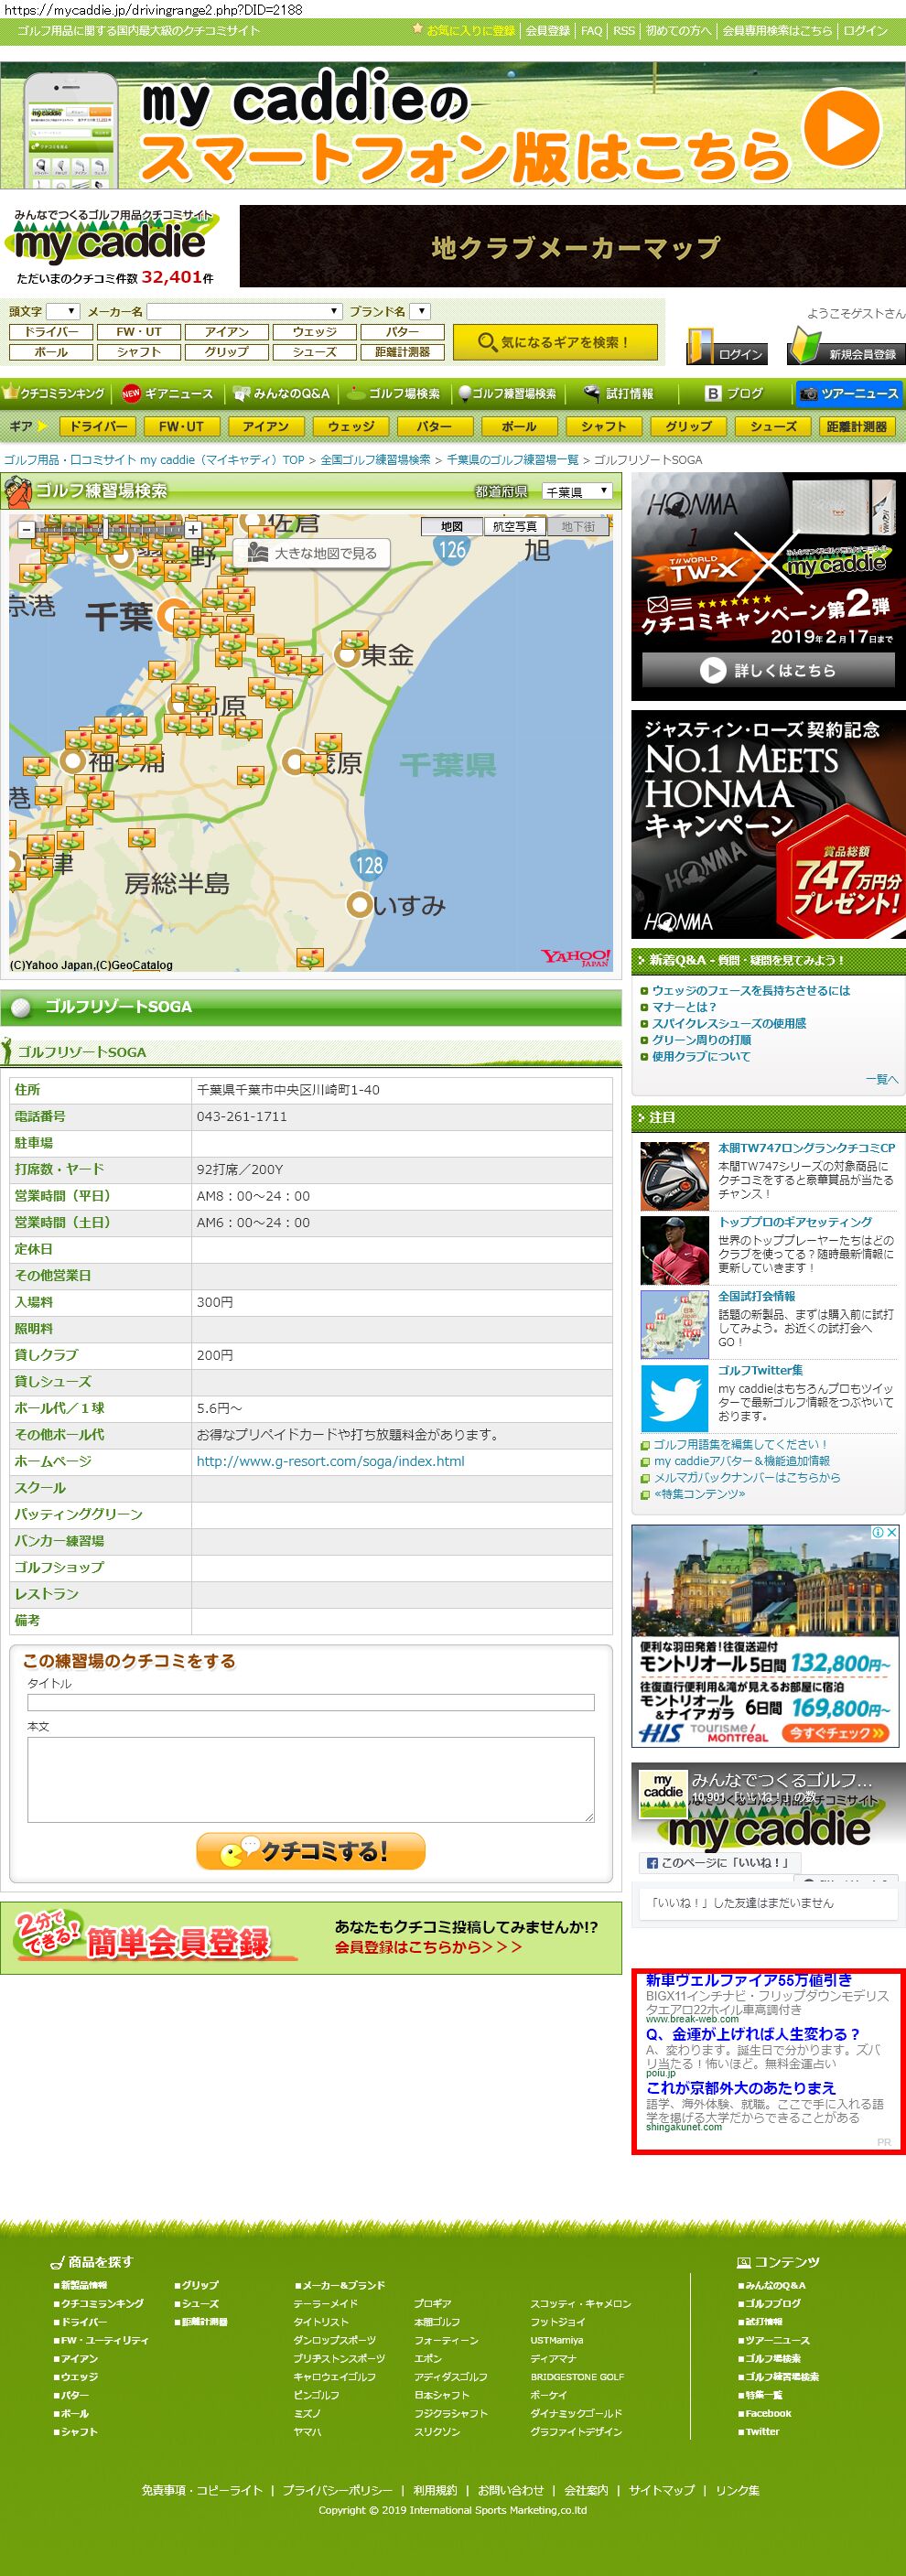Click 一覧へ link under Q&A
This screenshot has width=906, height=2576.
click(x=881, y=1079)
